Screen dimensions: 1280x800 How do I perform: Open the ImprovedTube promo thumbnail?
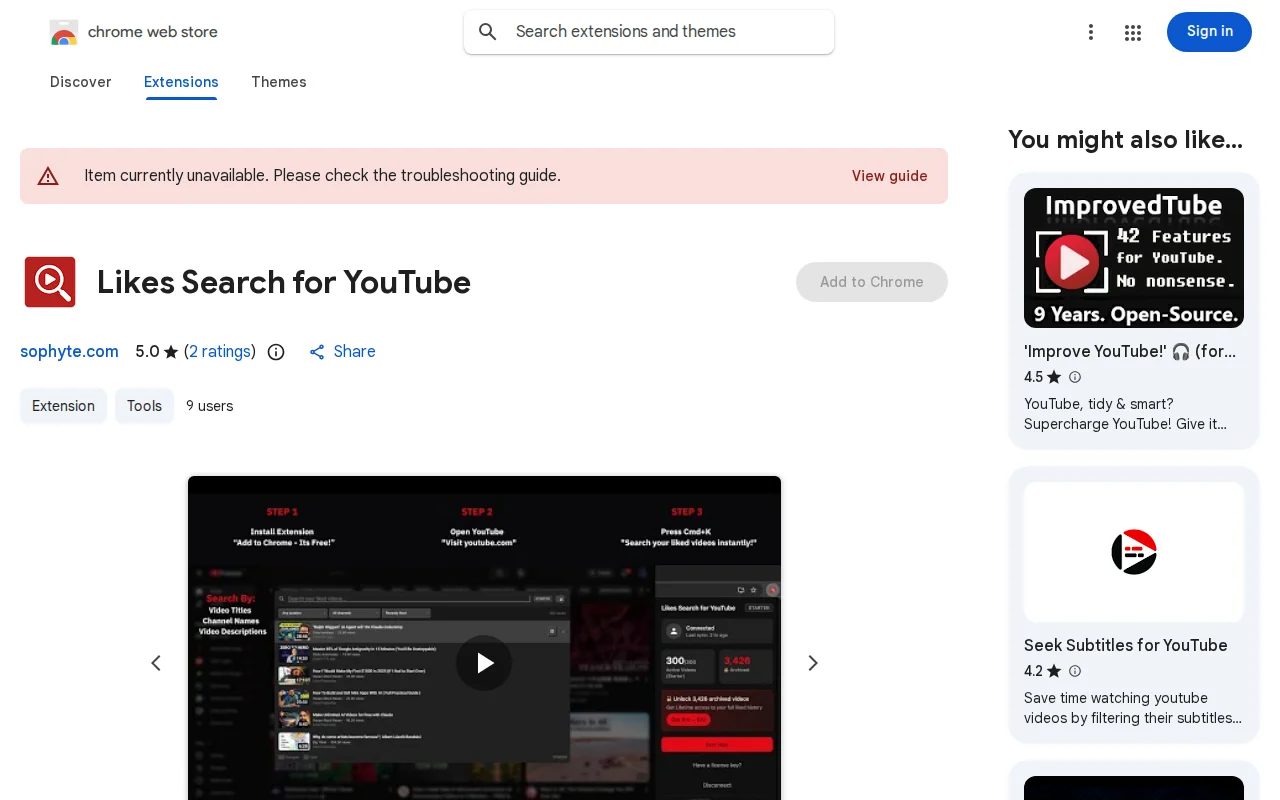1134,258
